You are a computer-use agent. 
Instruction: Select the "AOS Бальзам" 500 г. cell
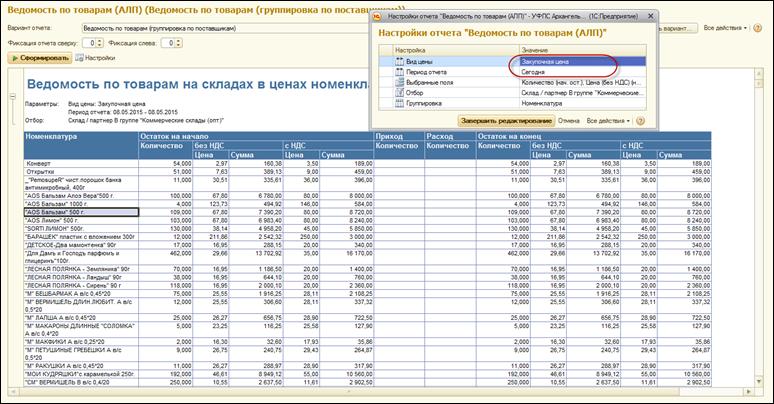click(x=81, y=212)
